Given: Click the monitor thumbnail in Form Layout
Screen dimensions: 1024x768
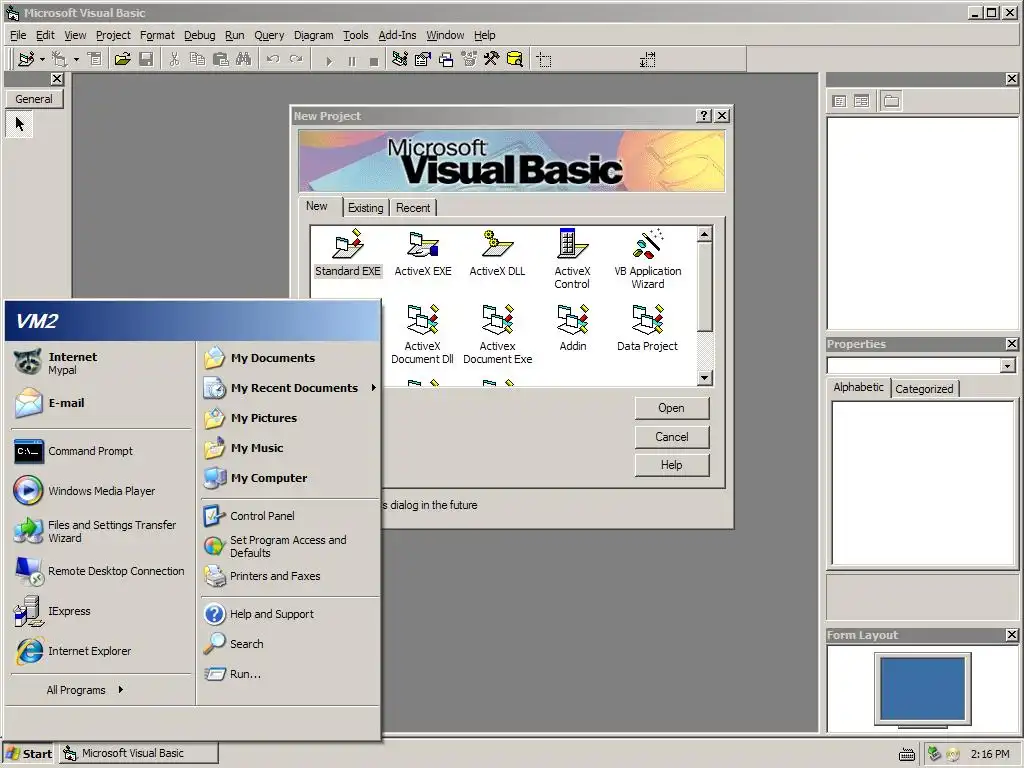Looking at the screenshot, I should [922, 691].
